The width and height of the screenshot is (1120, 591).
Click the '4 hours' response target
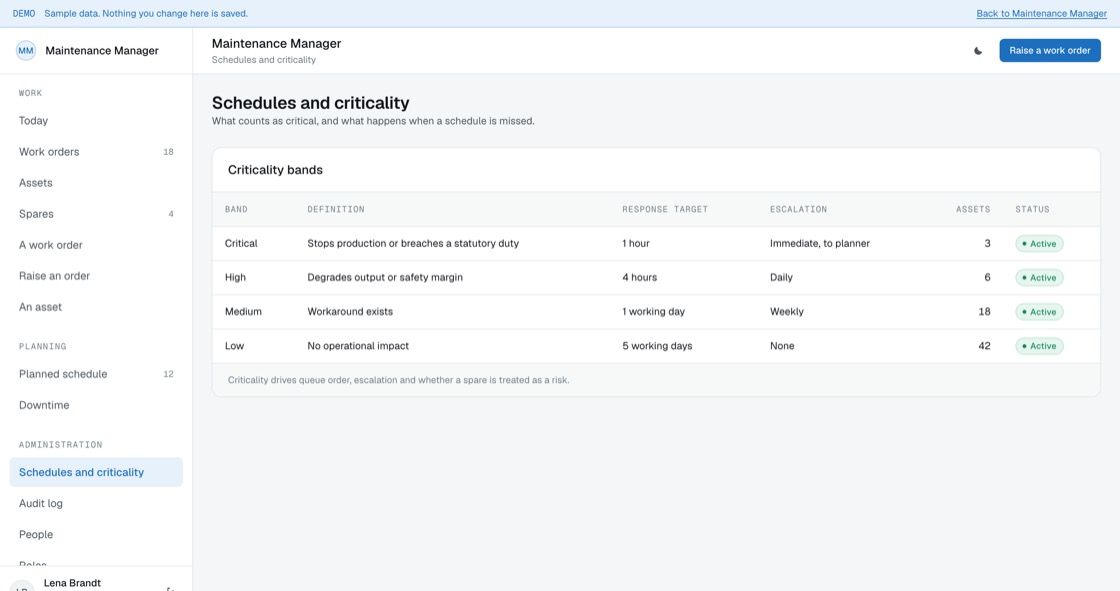[x=639, y=277]
